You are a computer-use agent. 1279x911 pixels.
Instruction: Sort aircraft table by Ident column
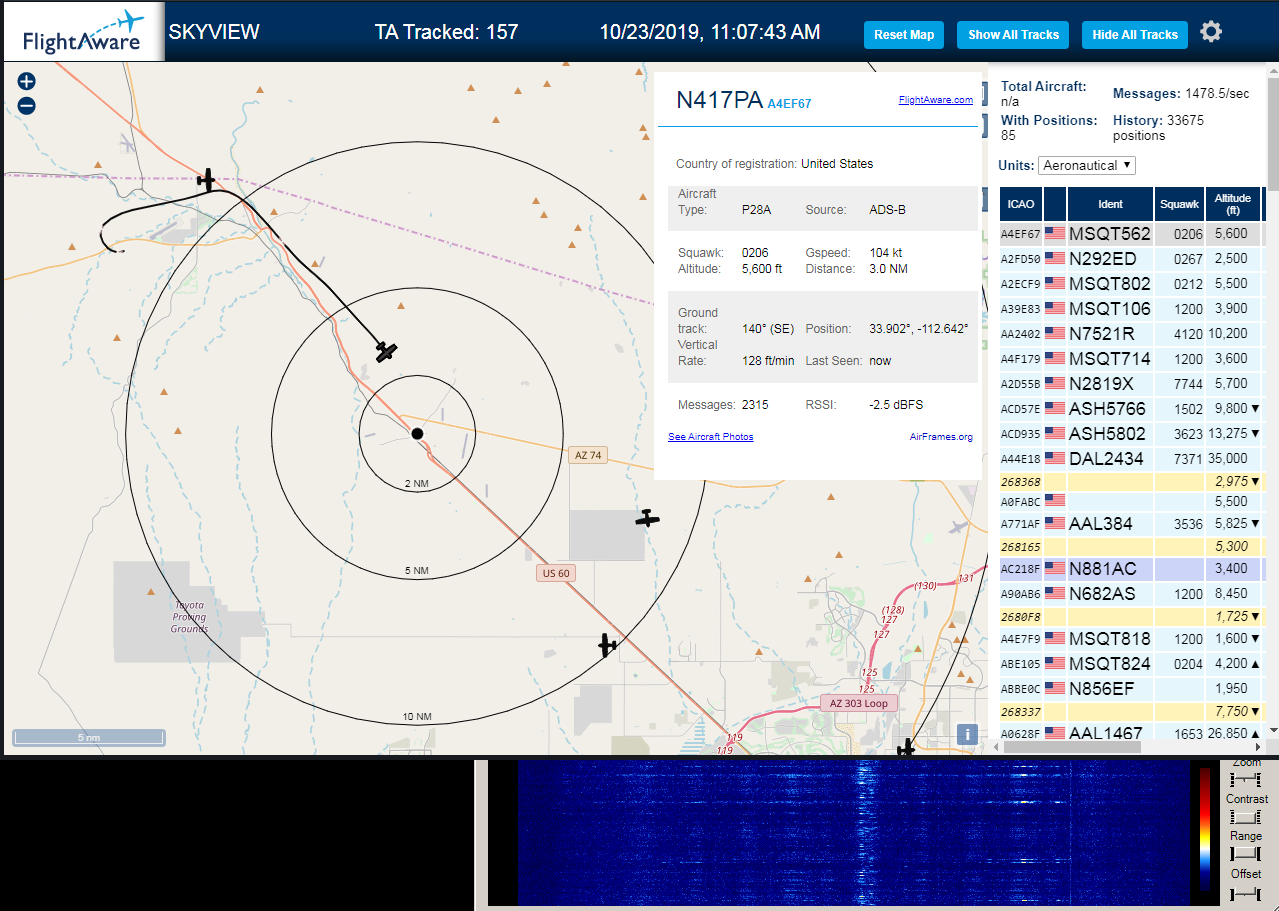1110,204
